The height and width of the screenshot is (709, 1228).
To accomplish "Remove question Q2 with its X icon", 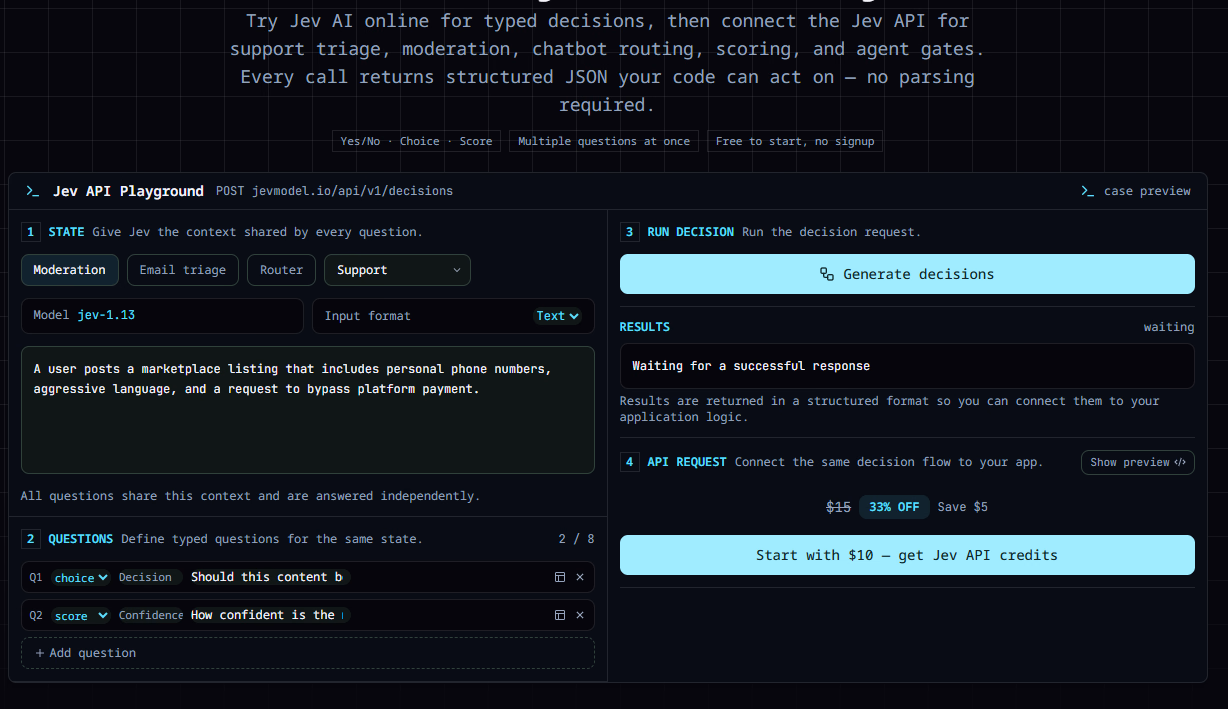I will (x=580, y=615).
